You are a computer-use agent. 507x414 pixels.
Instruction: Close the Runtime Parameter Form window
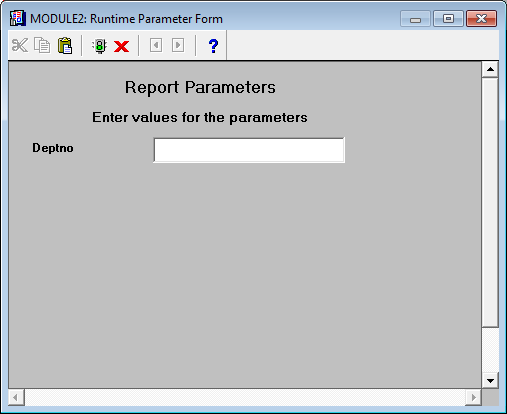481,19
